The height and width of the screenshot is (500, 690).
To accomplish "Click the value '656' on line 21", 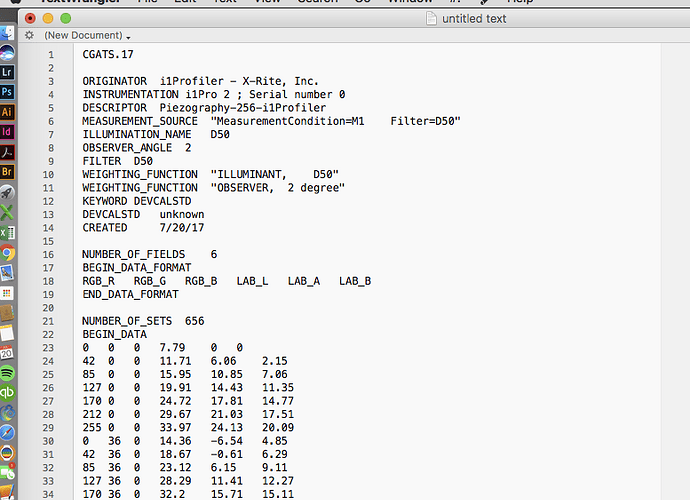I will (195, 321).
